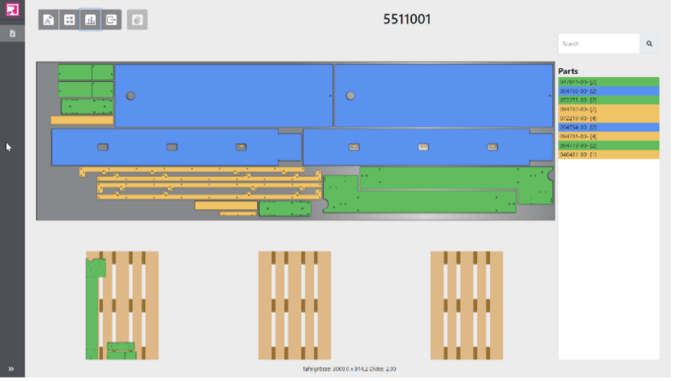Click the drawing file toolbar icon
The height and width of the screenshot is (381, 674).
(49, 20)
